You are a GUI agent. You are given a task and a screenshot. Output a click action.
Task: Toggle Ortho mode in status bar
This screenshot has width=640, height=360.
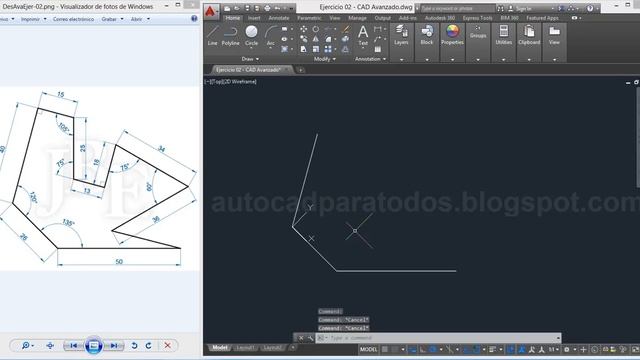click(423, 349)
